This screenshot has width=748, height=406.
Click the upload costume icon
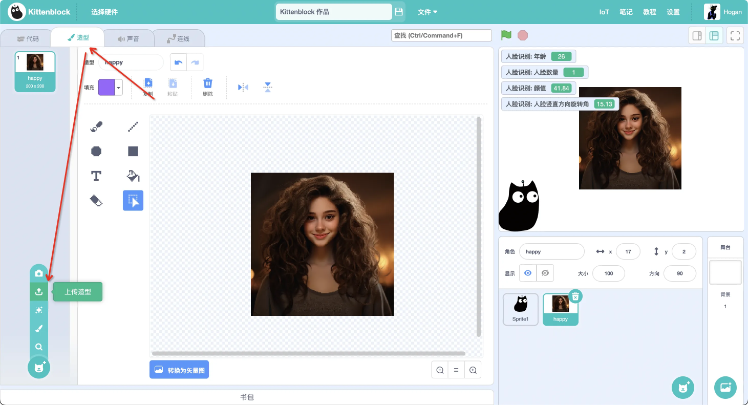(x=39, y=291)
